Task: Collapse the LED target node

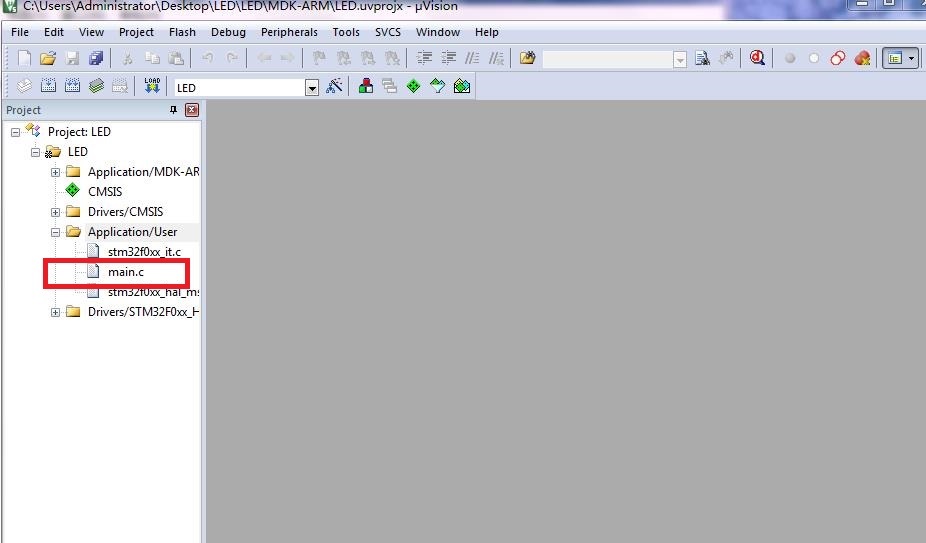Action: click(x=35, y=152)
